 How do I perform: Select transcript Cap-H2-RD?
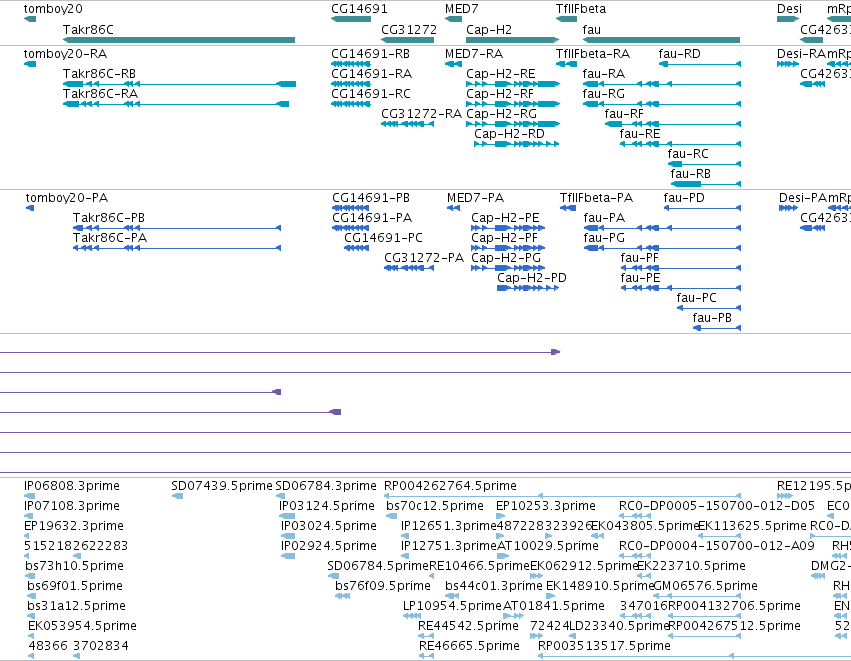click(509, 134)
